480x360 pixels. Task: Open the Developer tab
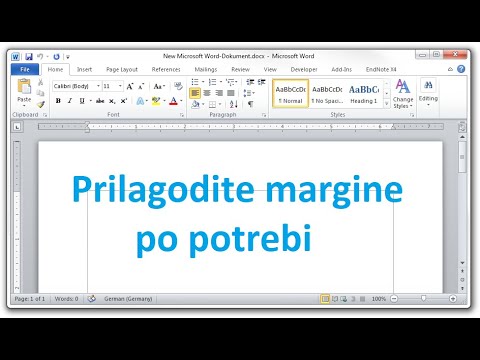[x=304, y=69]
